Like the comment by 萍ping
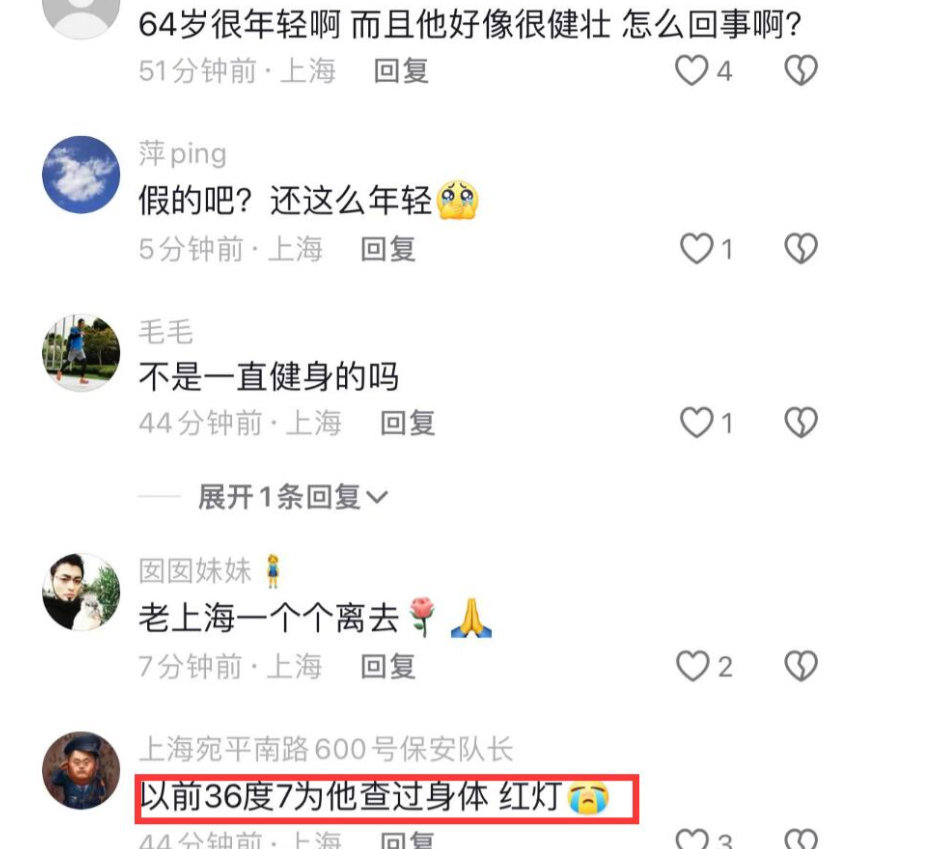 696,248
